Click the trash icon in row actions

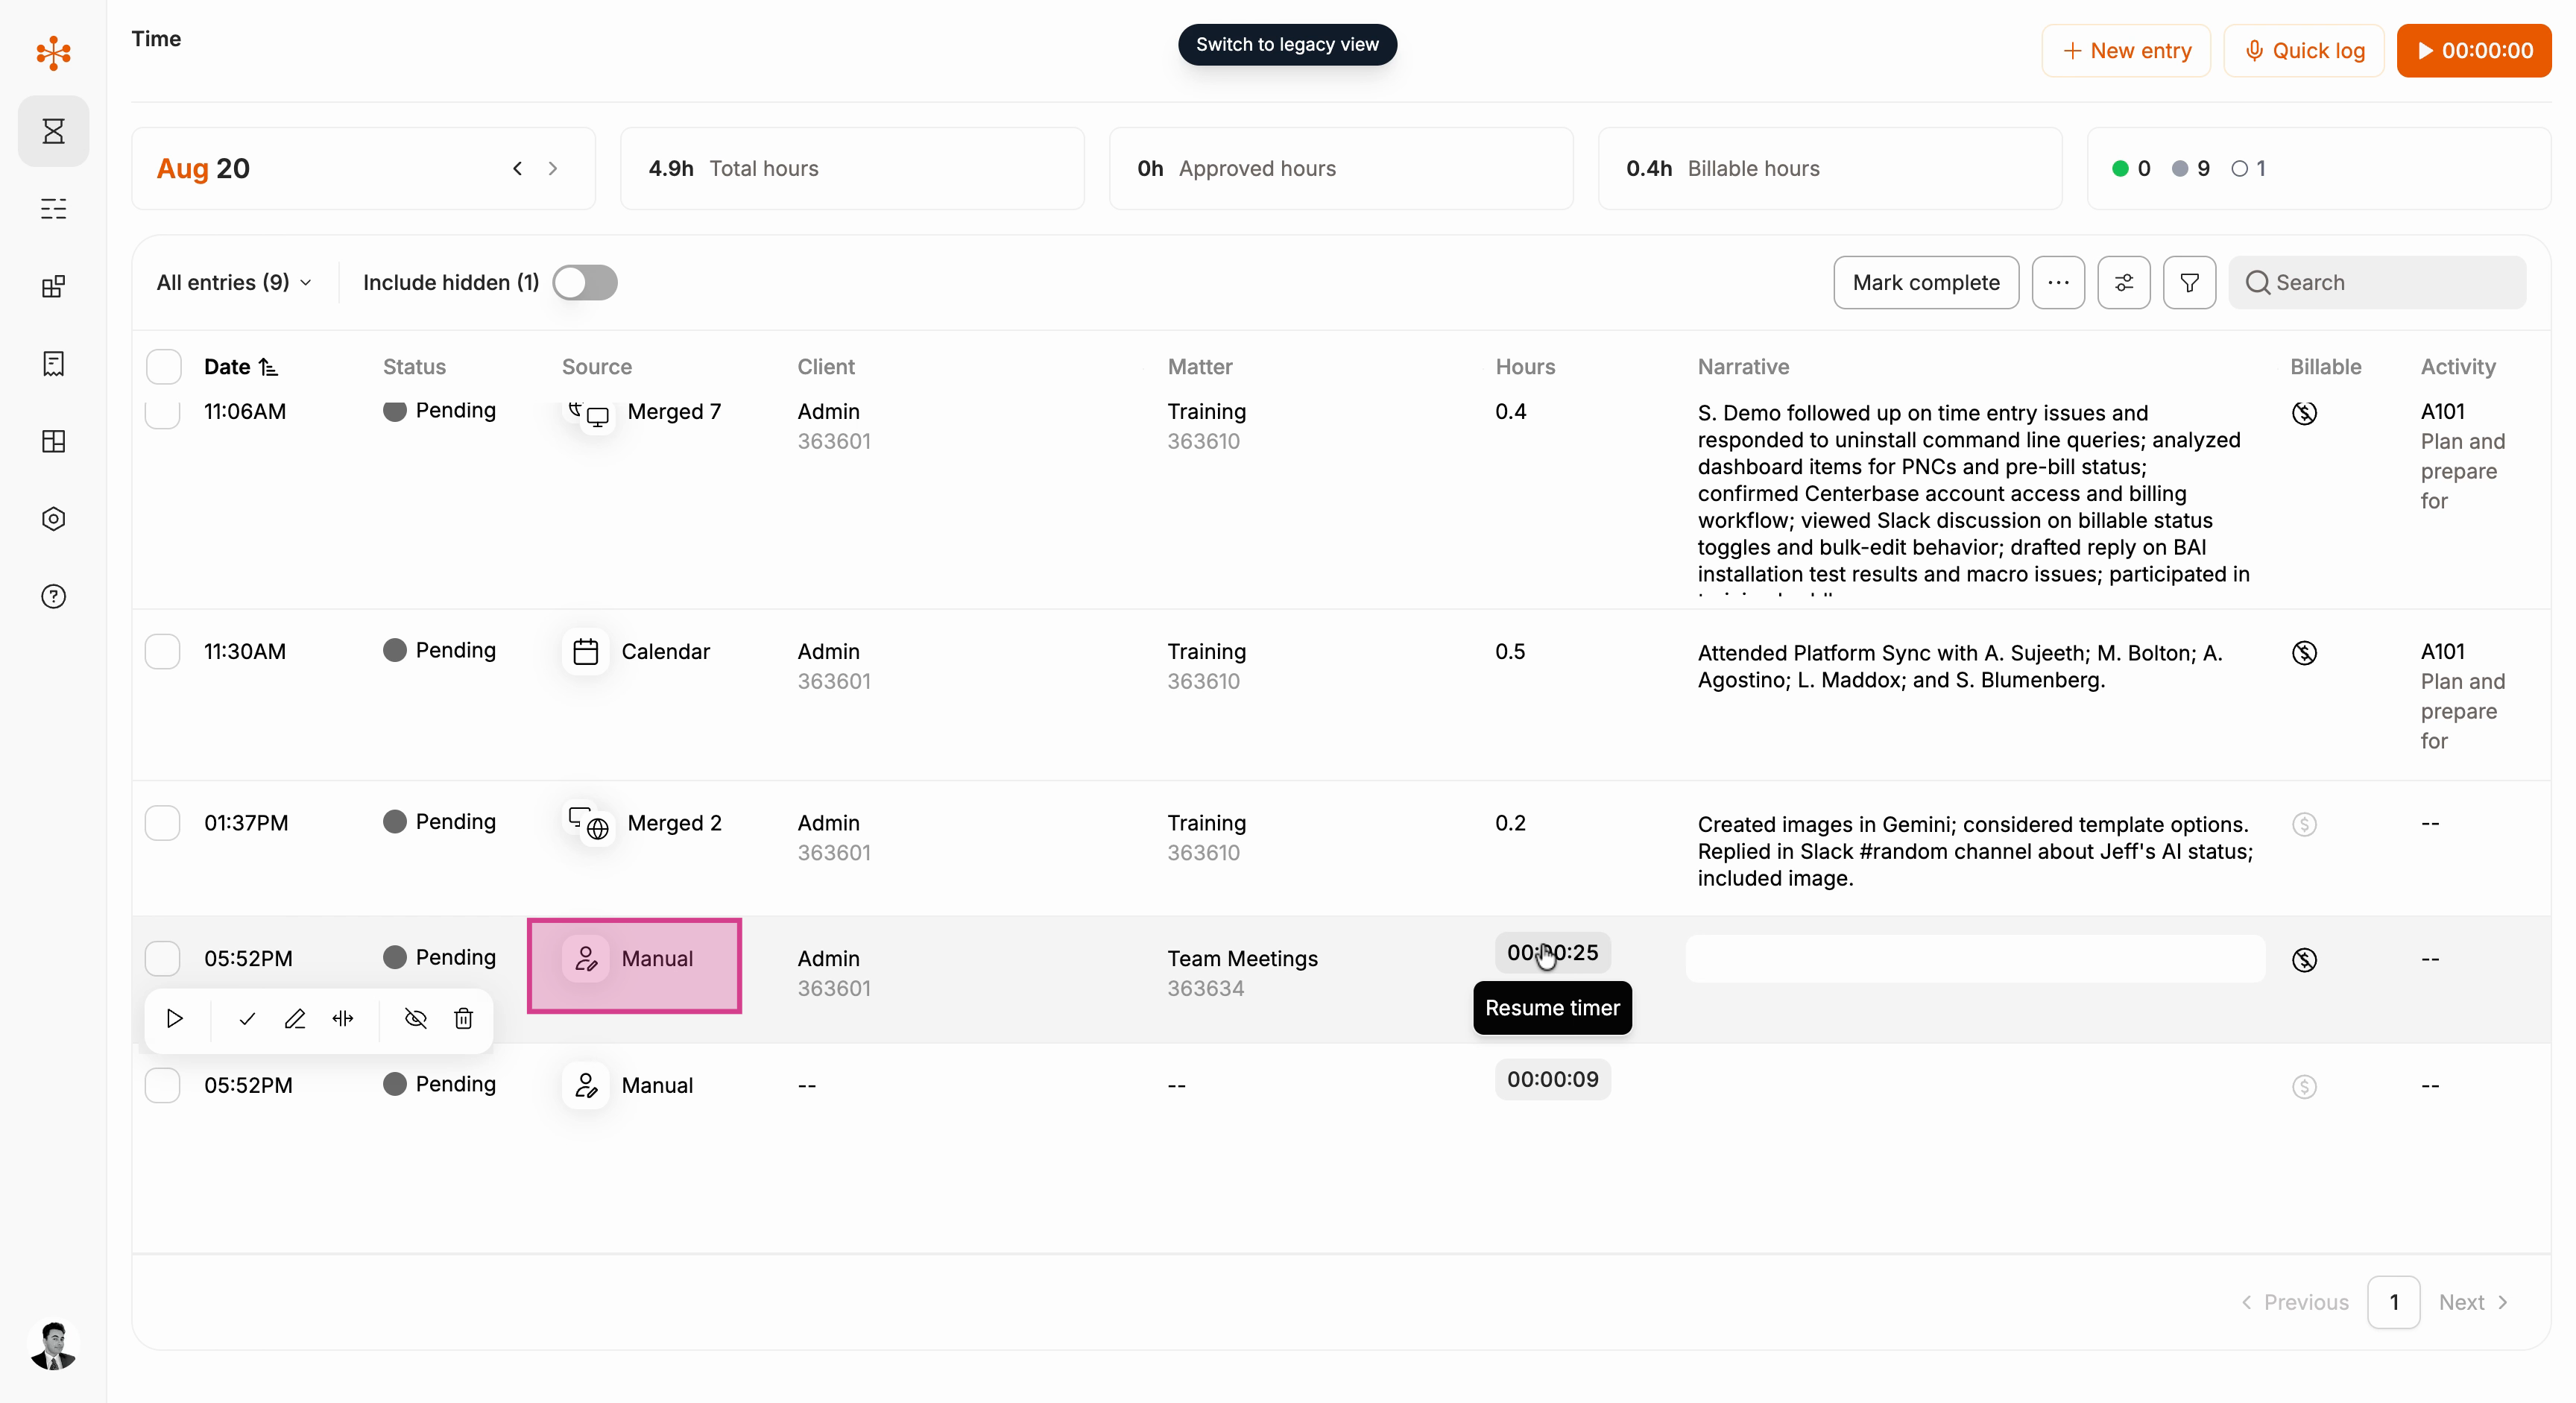point(463,1018)
